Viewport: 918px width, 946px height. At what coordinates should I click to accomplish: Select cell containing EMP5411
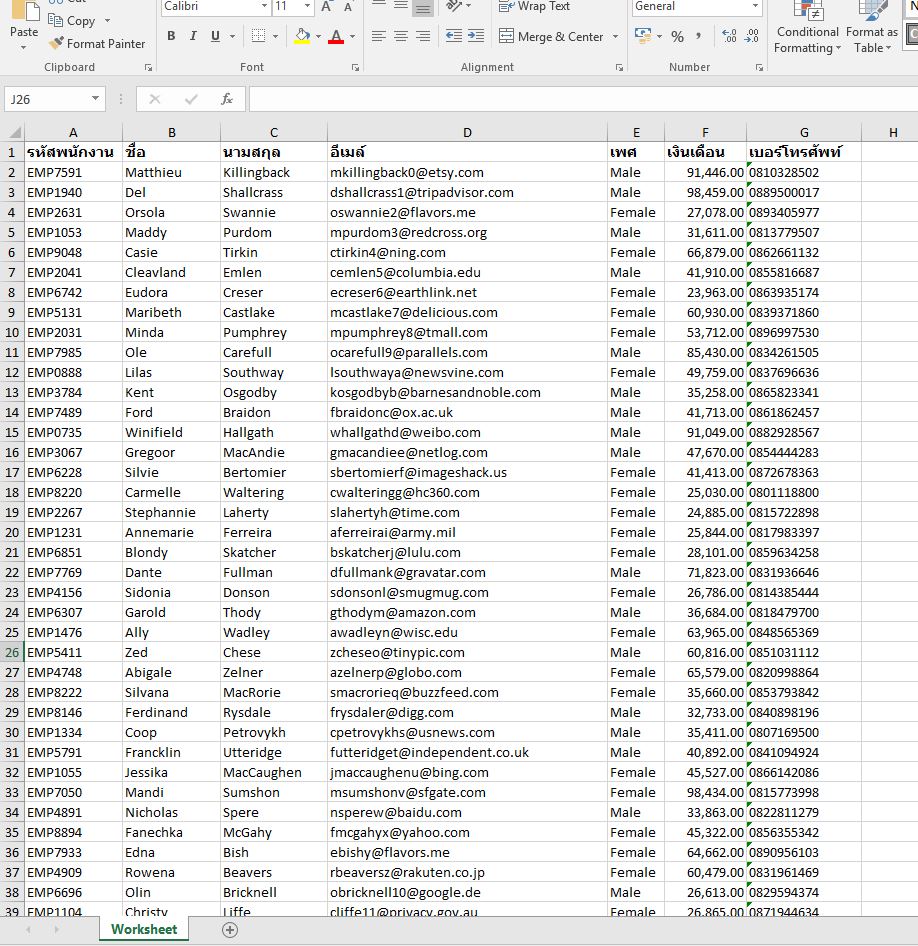[73, 653]
